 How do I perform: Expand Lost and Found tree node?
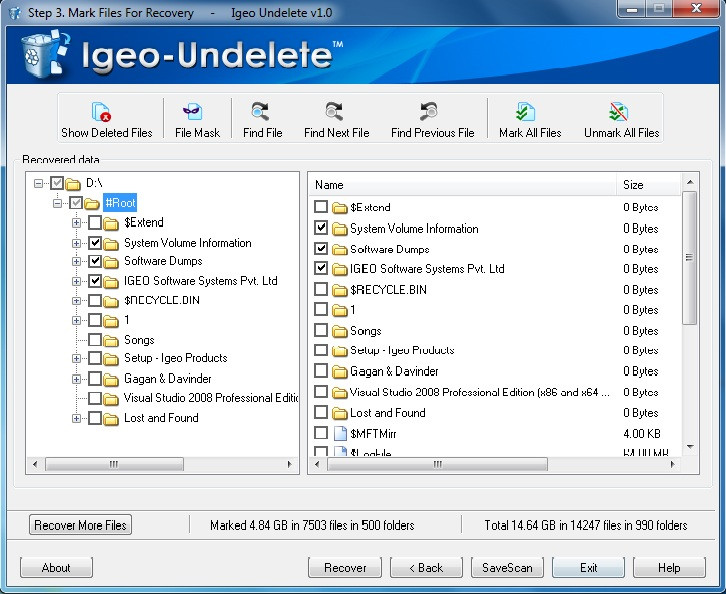point(76,419)
